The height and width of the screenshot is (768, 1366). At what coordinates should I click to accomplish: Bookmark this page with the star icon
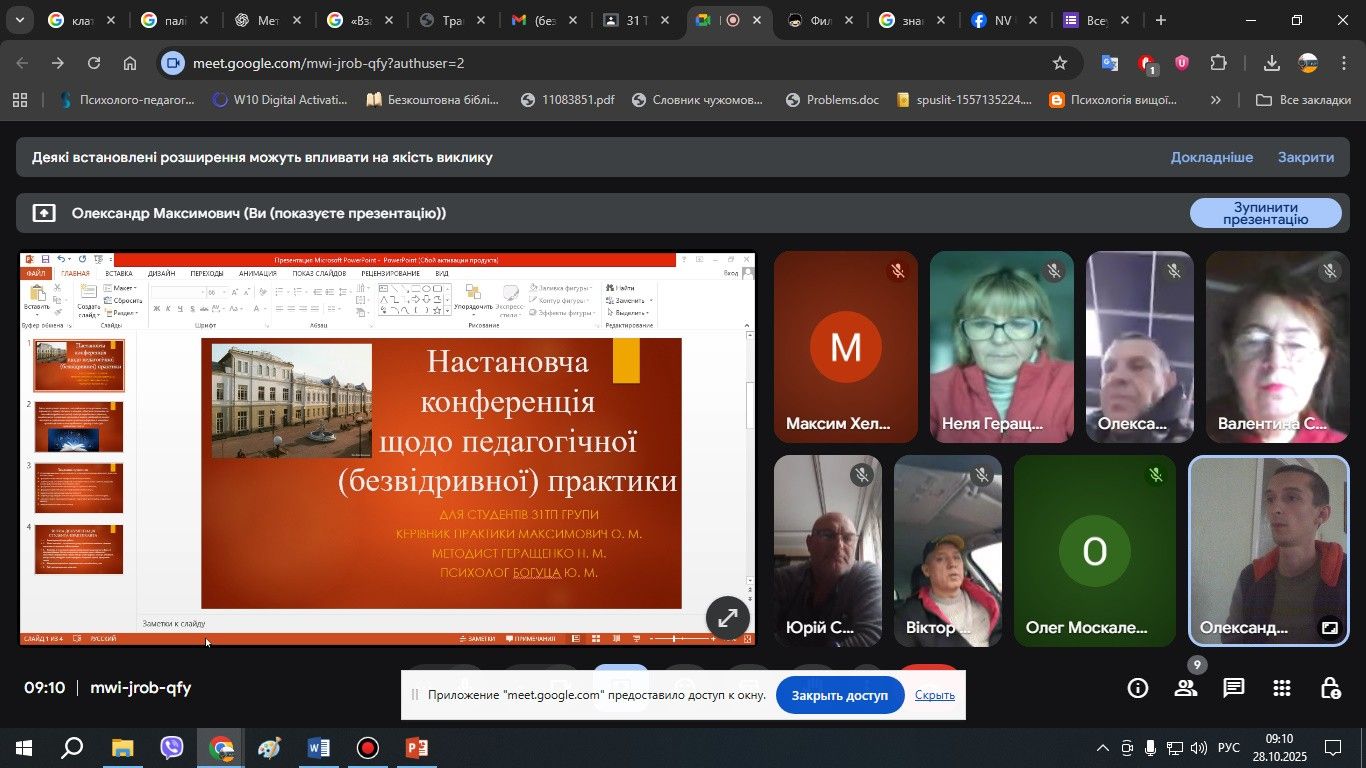1060,63
